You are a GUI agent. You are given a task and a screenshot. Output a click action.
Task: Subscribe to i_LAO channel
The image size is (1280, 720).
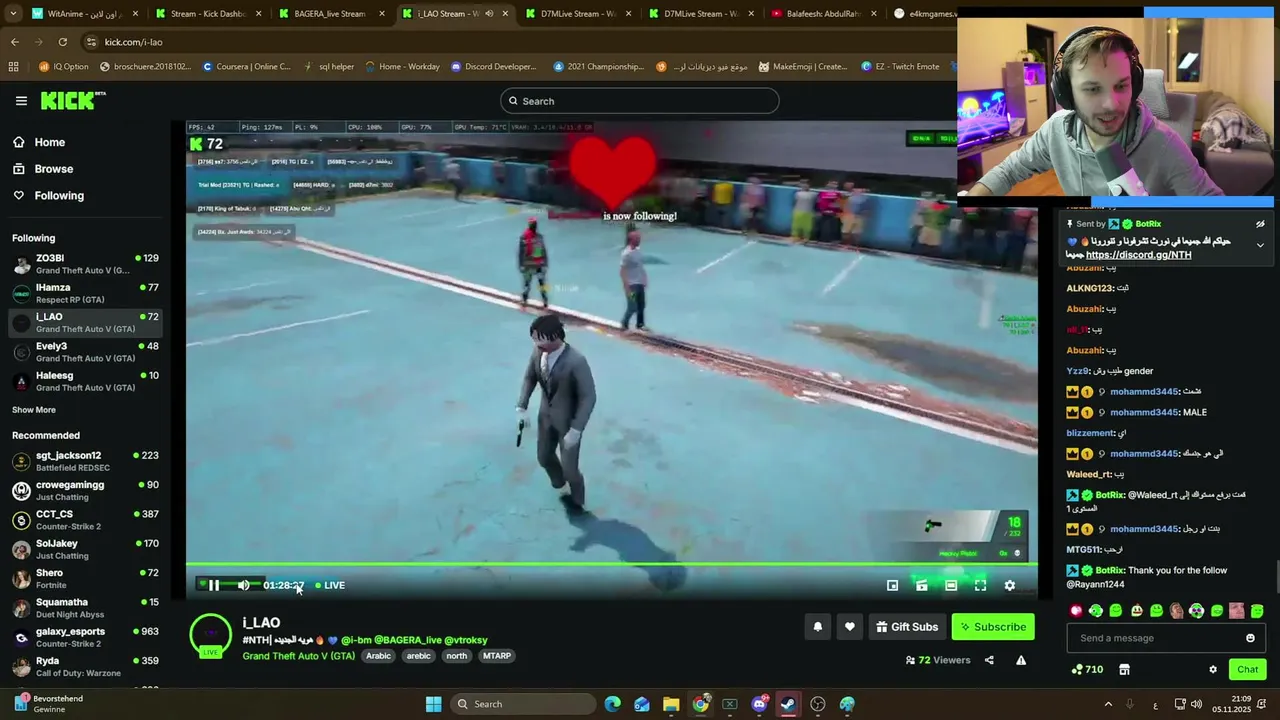(x=993, y=627)
